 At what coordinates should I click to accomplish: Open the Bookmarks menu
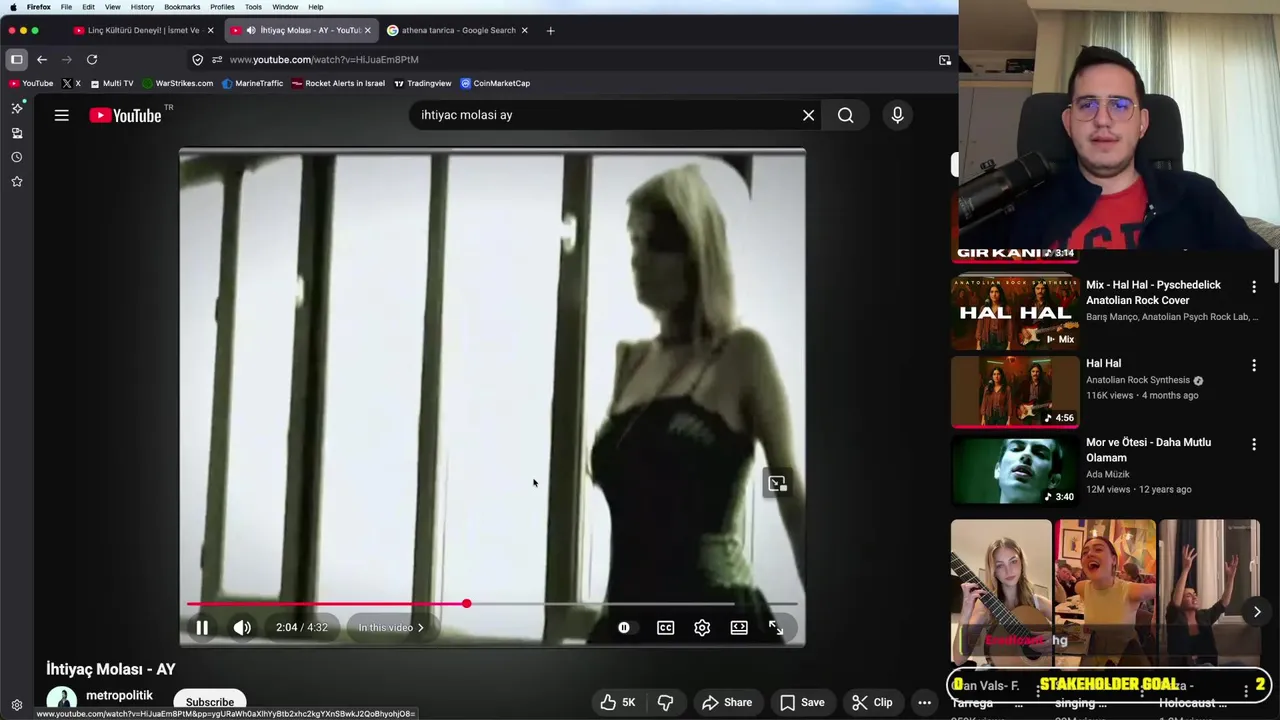[182, 7]
